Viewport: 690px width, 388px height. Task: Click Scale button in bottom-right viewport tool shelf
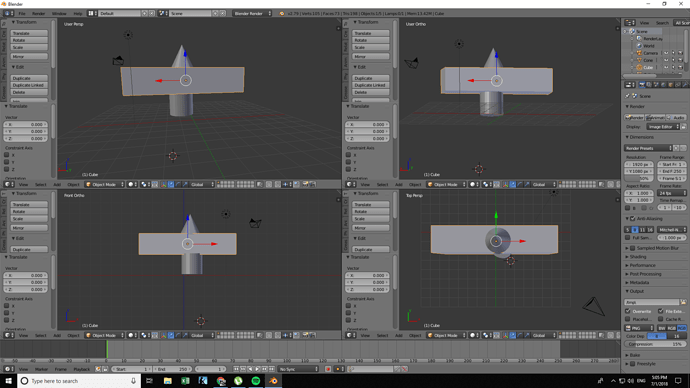[371, 219]
